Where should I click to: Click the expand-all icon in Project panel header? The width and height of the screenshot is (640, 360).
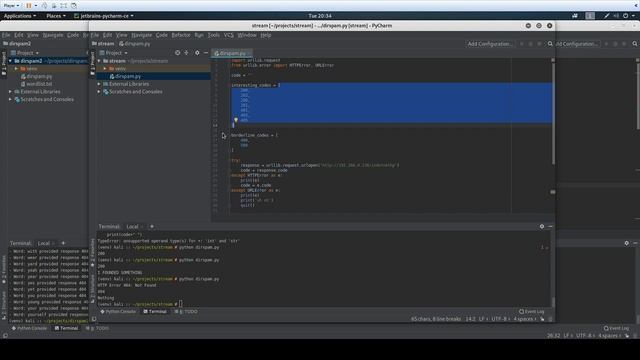(187, 53)
